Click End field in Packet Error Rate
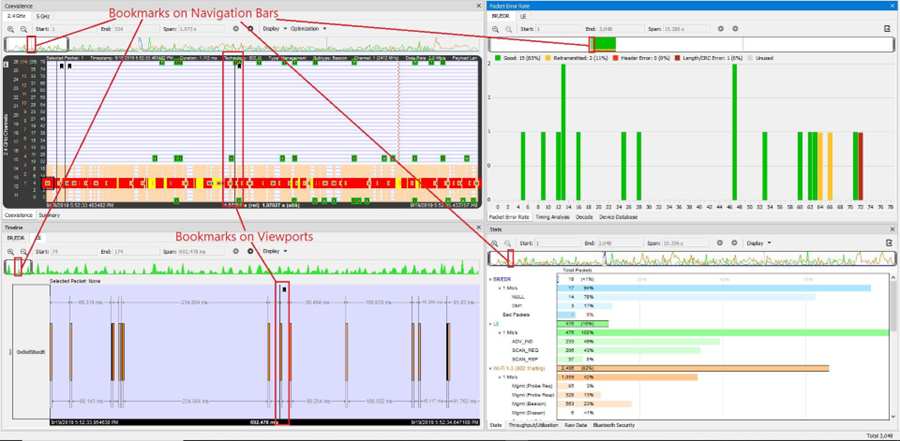 click(x=622, y=28)
